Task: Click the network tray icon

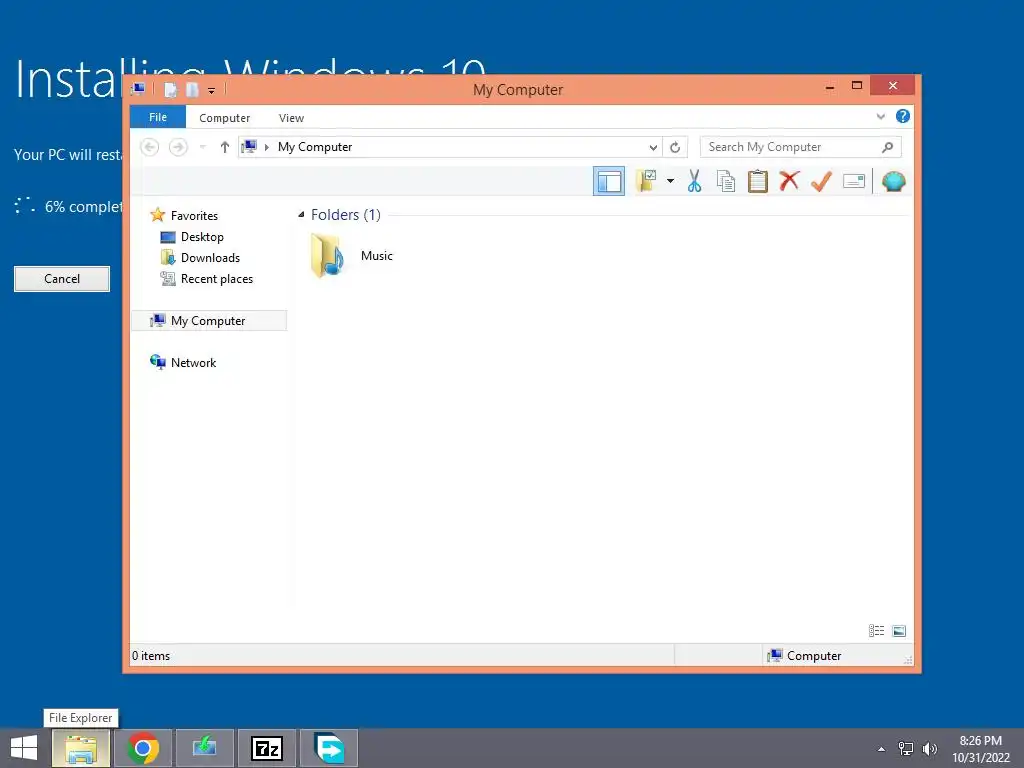Action: 906,748
